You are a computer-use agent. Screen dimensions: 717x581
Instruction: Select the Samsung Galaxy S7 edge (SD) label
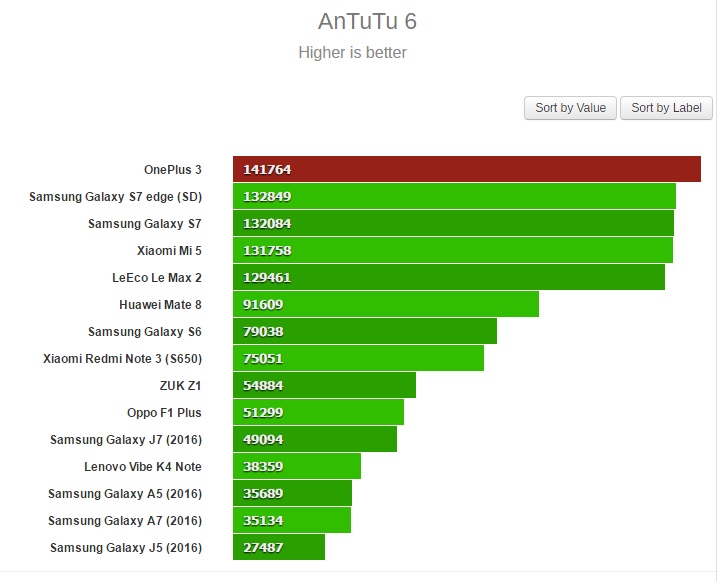[x=115, y=197]
